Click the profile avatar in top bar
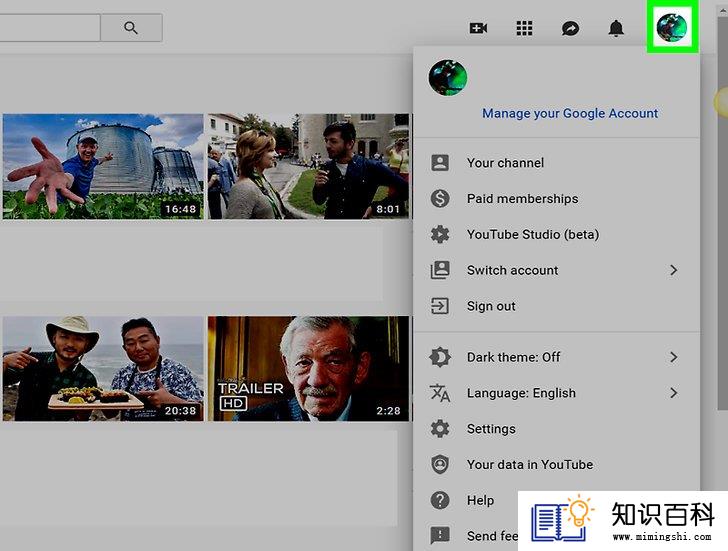The image size is (728, 551). pyautogui.click(x=672, y=27)
